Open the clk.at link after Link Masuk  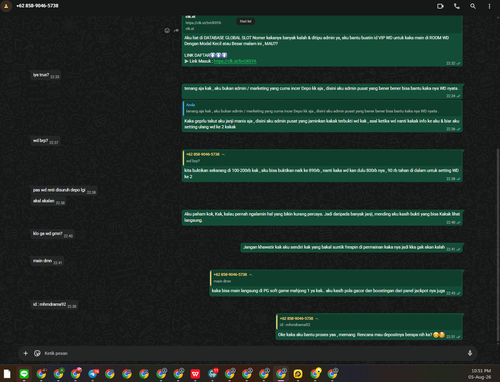click(235, 61)
